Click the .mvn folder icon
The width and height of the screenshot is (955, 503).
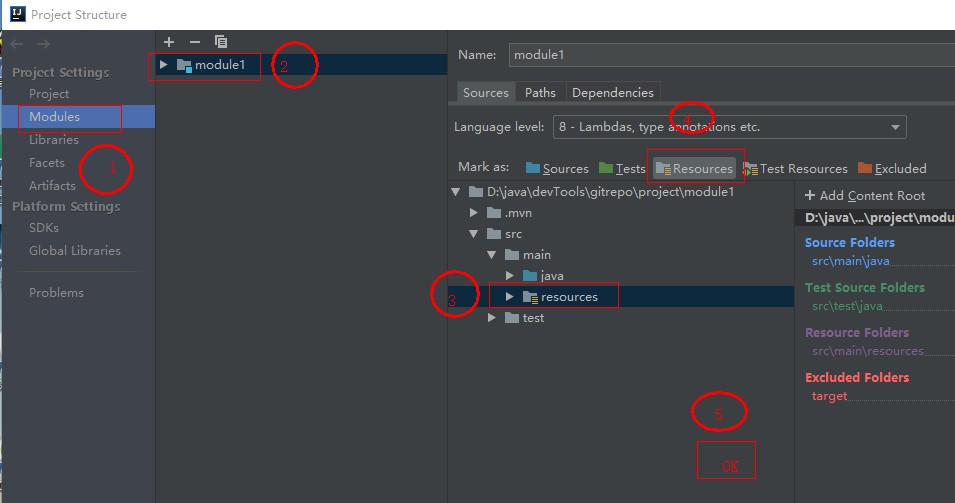494,213
